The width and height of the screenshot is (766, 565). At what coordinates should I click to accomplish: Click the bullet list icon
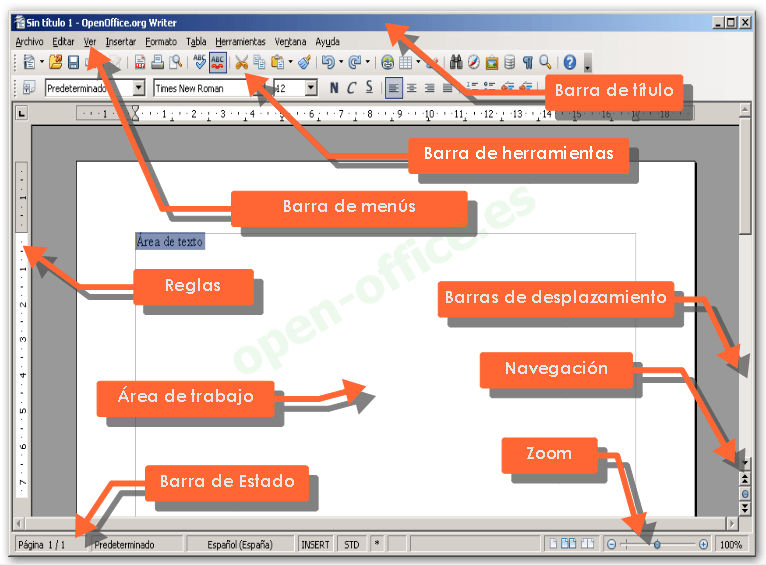[x=489, y=87]
